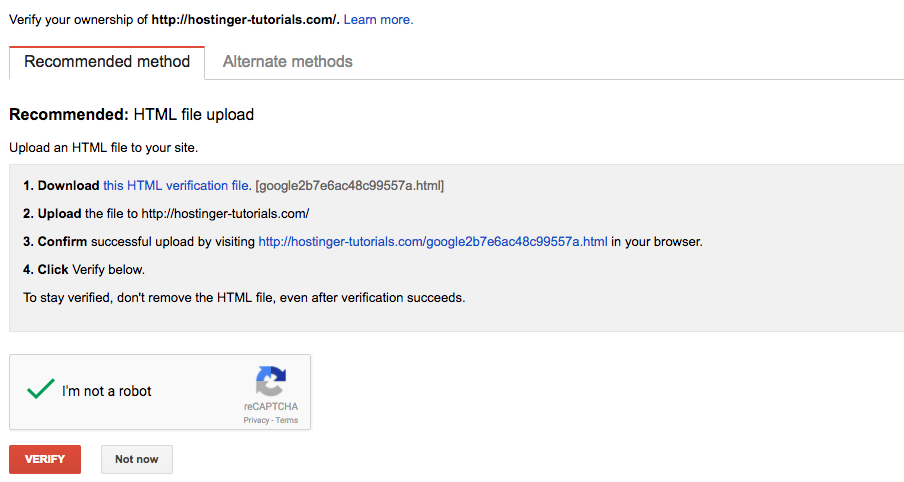
Task: Click the site URL in the Upload step
Action: pyautogui.click(x=225, y=213)
